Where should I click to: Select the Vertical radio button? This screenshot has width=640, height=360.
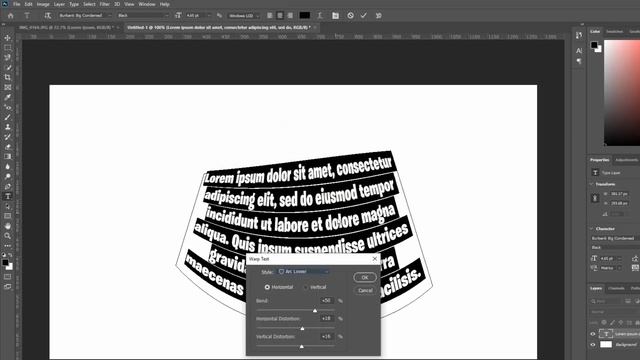pos(306,287)
